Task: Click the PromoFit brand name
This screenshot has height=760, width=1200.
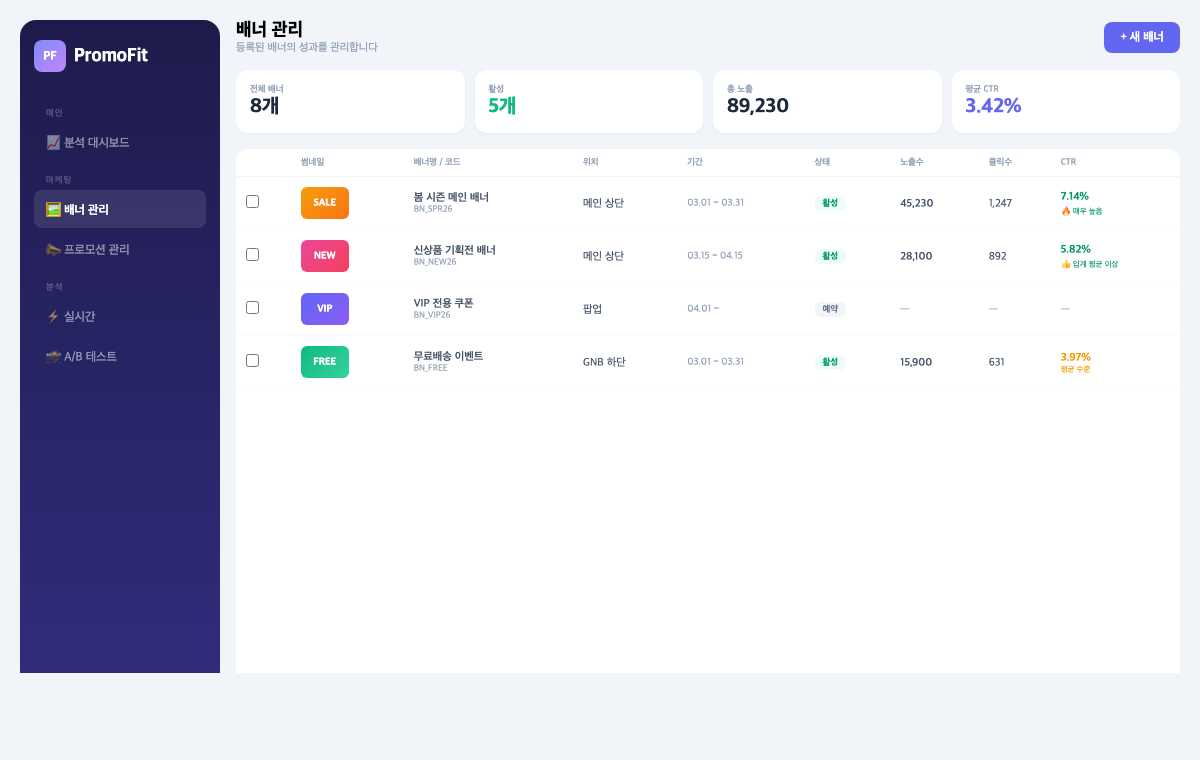Action: point(111,56)
